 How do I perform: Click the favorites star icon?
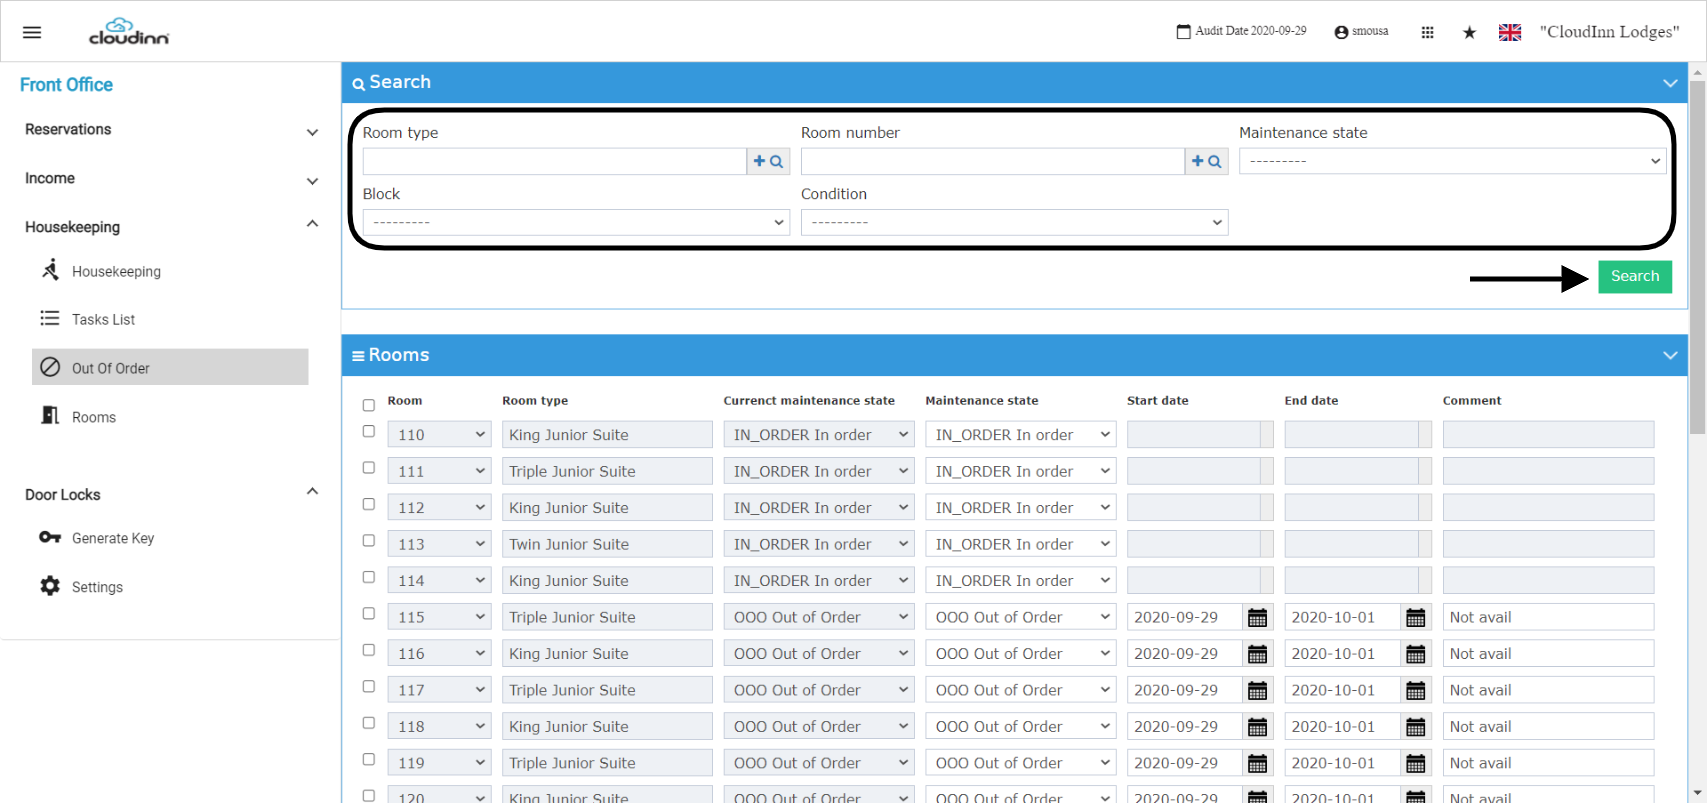[1469, 32]
